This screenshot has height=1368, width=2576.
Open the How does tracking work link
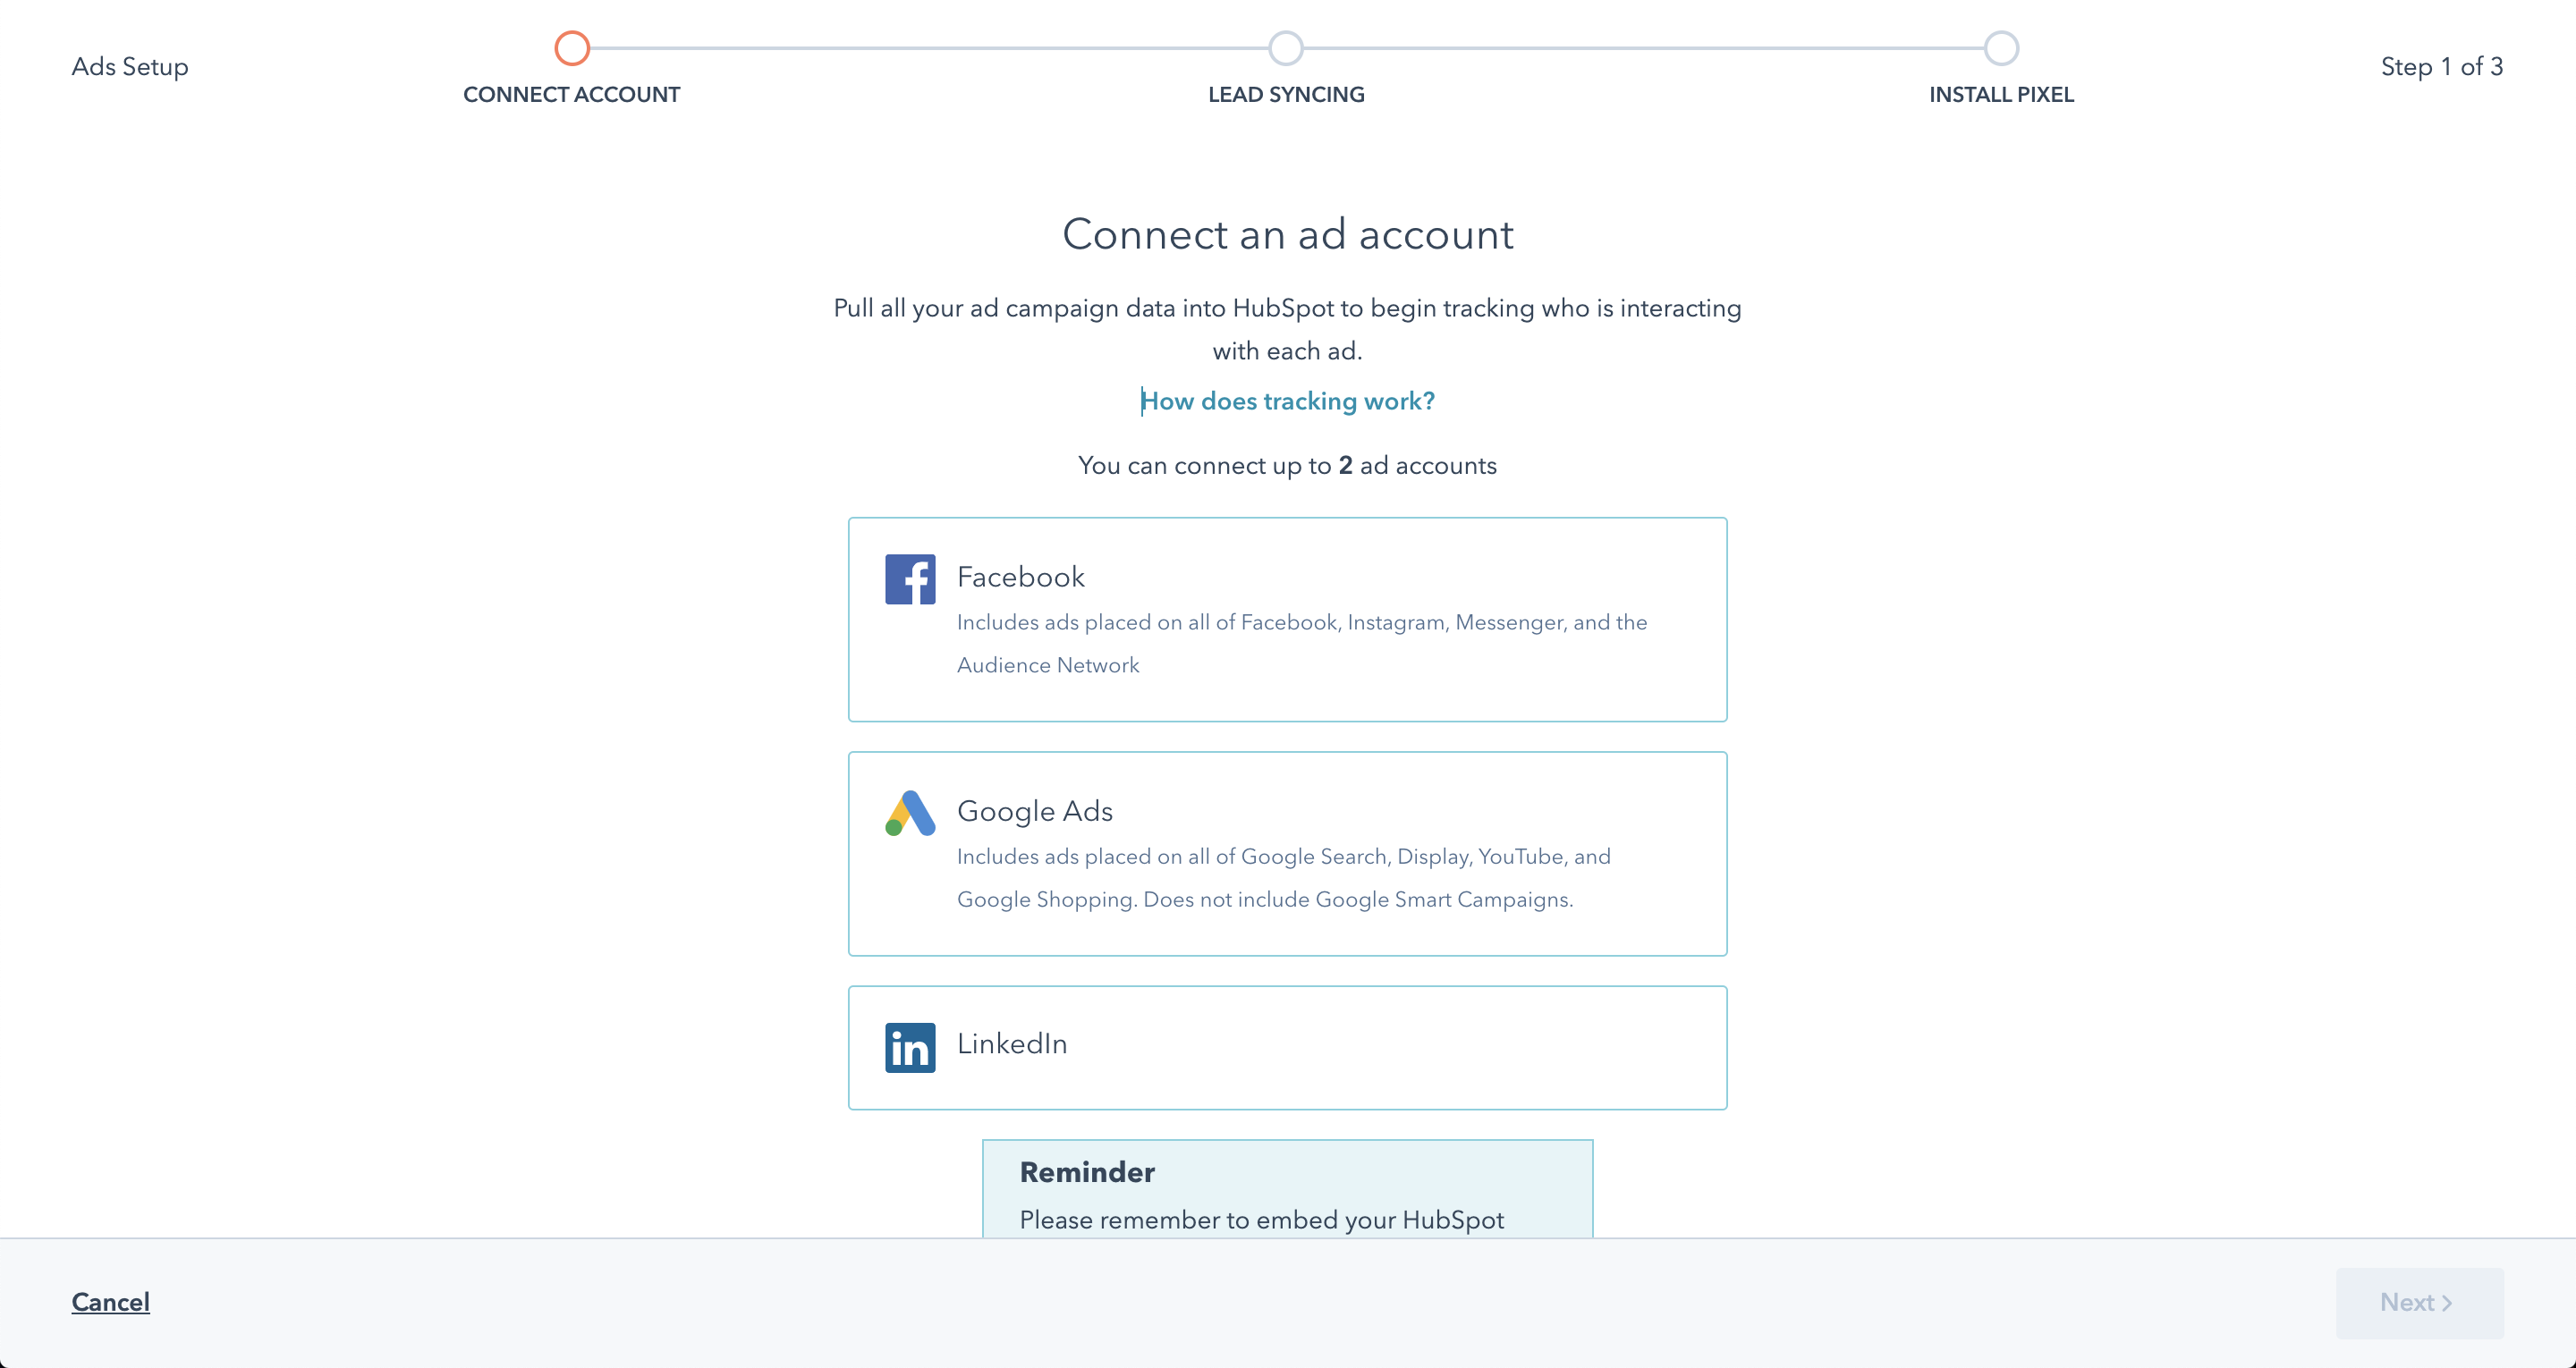tap(1287, 401)
